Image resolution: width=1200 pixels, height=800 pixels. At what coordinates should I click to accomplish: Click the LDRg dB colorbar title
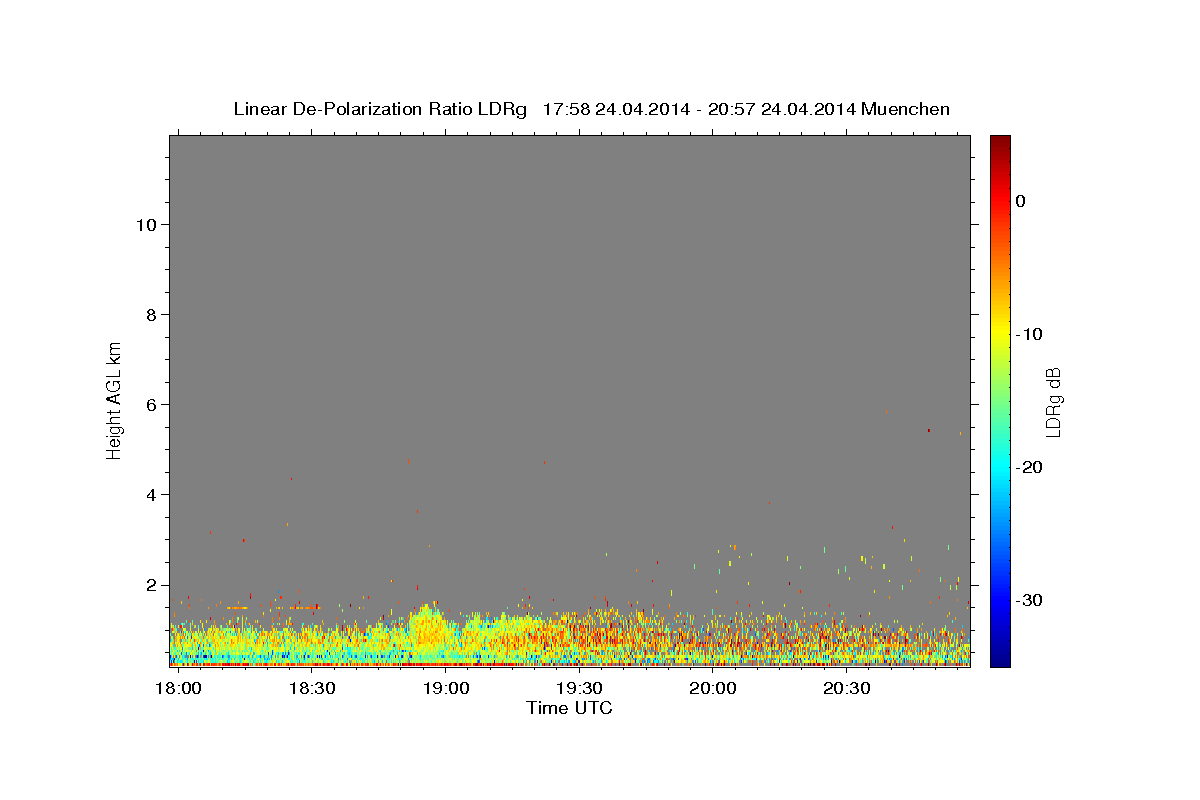(x=1052, y=402)
